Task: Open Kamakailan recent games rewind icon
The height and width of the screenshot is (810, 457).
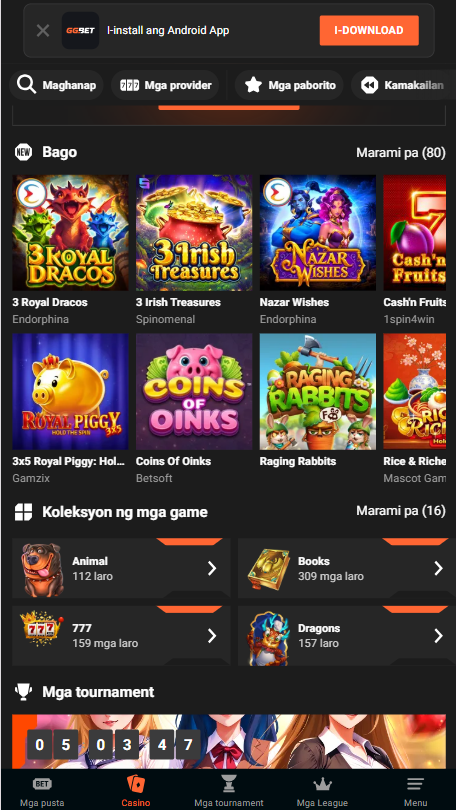Action: (x=370, y=85)
